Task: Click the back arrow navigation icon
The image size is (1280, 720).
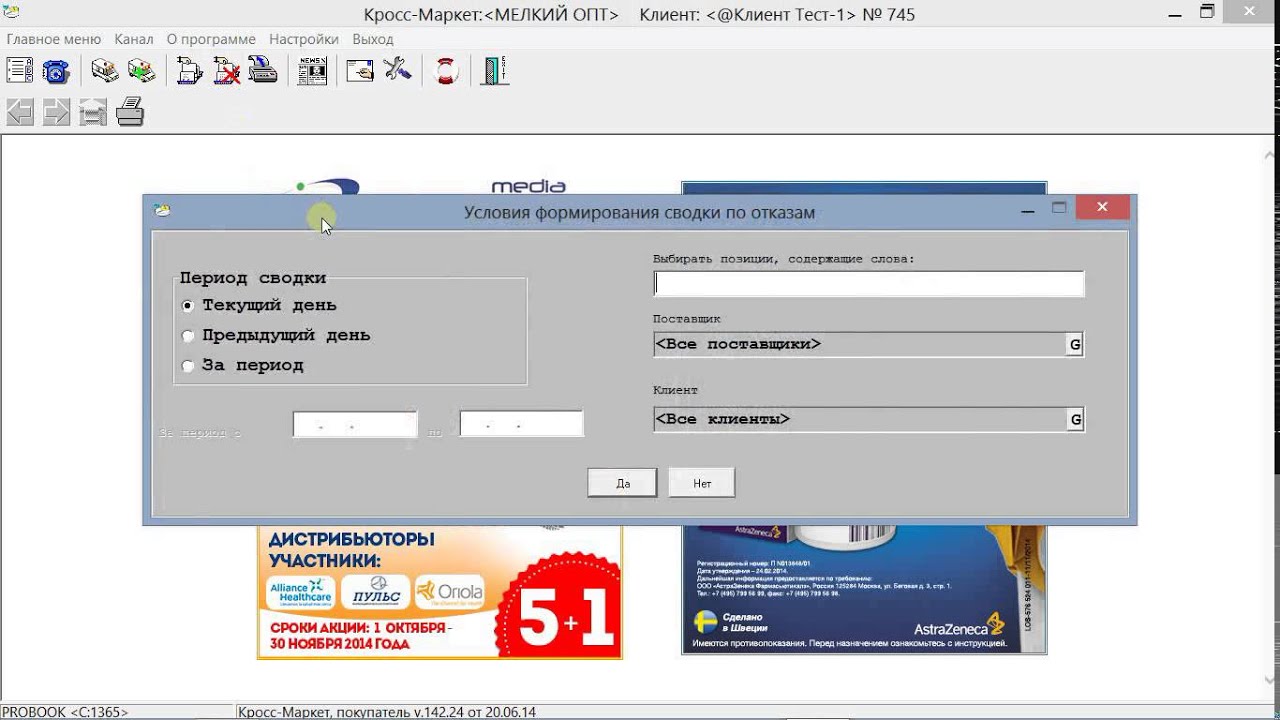Action: tap(20, 112)
